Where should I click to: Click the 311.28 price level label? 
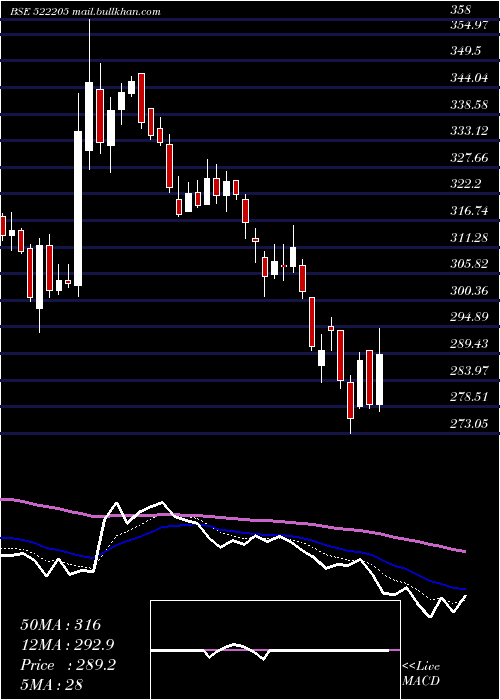point(469,238)
